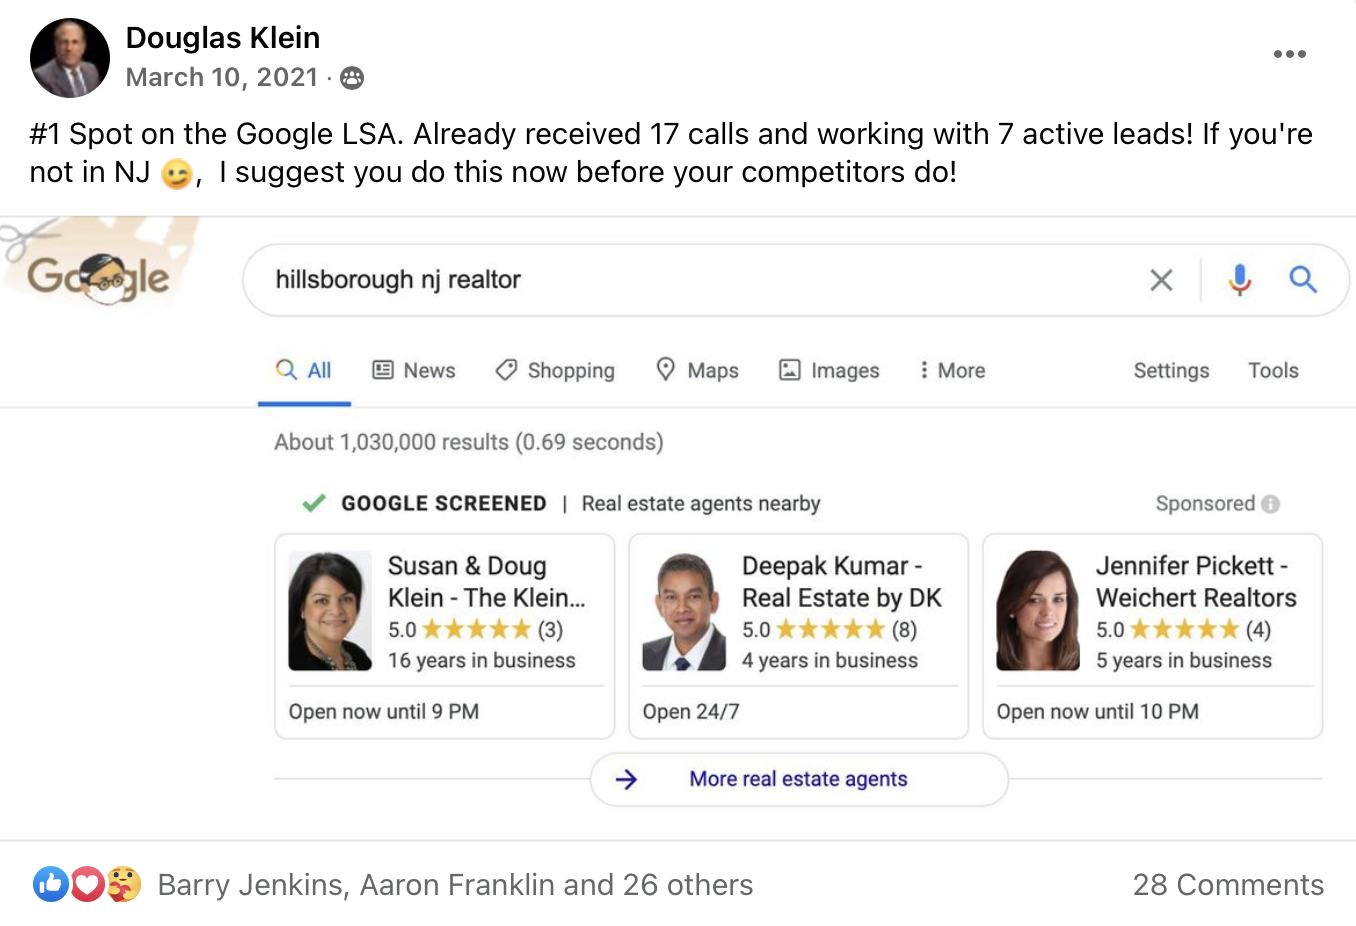Click "Open now until 10 PM" text

(1098, 712)
